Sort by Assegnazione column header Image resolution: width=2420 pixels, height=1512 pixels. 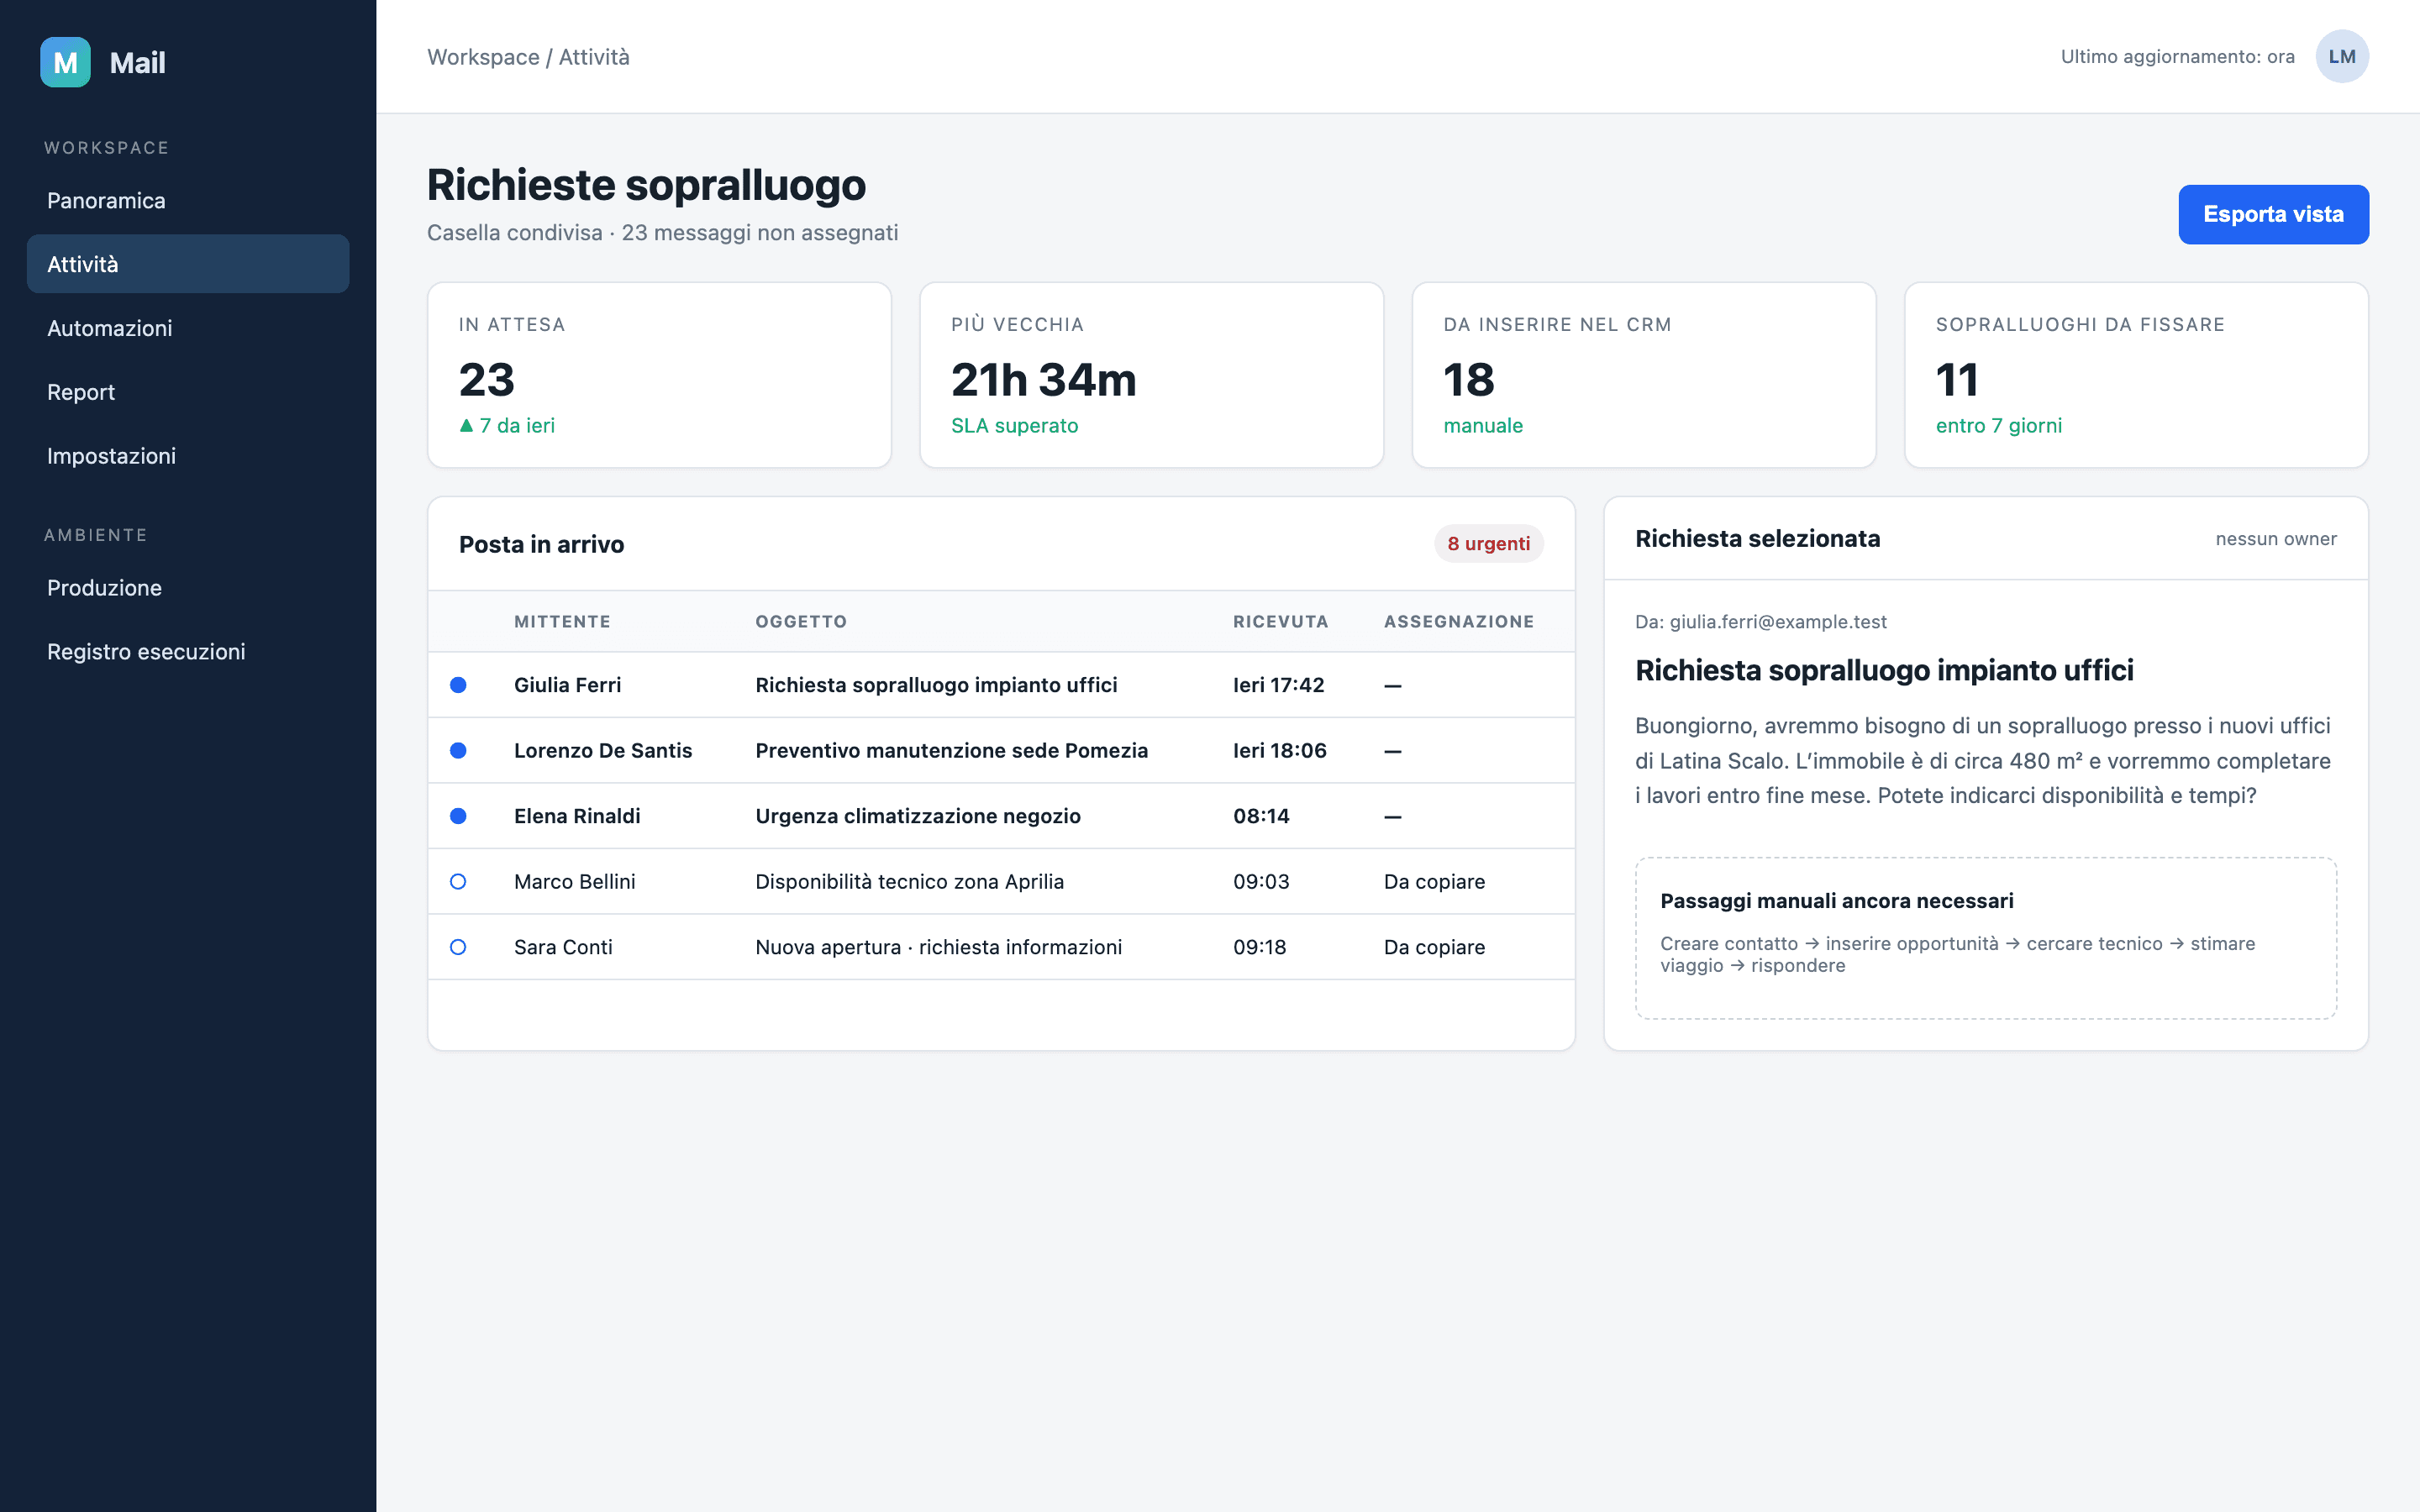[1459, 622]
